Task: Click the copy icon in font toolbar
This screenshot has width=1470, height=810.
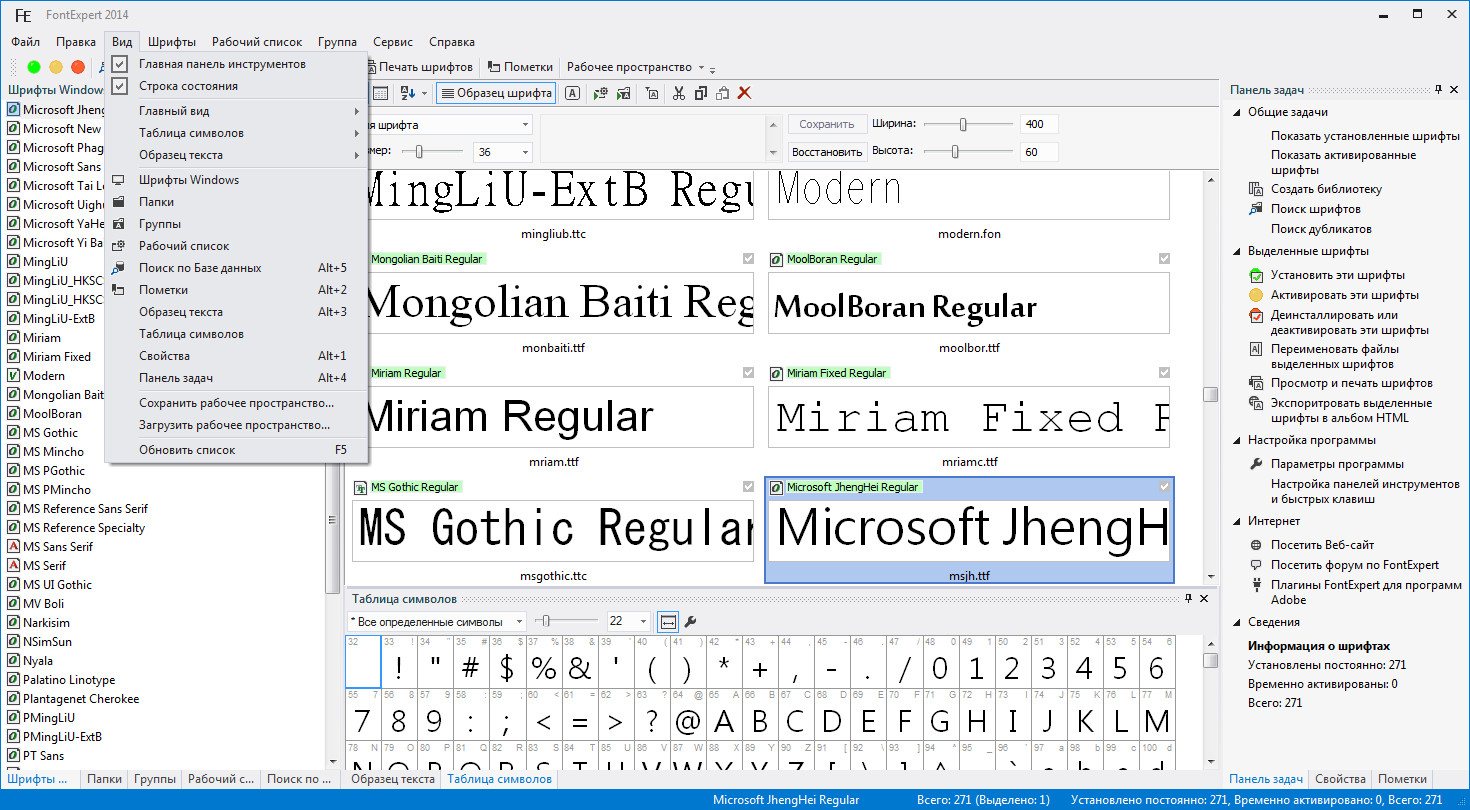Action: tap(700, 93)
